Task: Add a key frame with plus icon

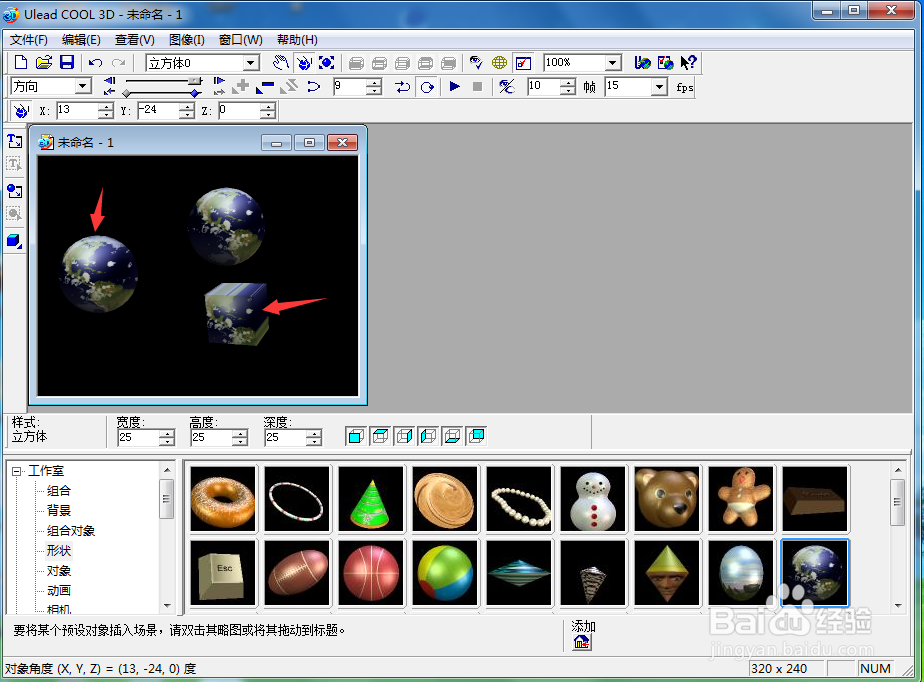Action: (241, 87)
